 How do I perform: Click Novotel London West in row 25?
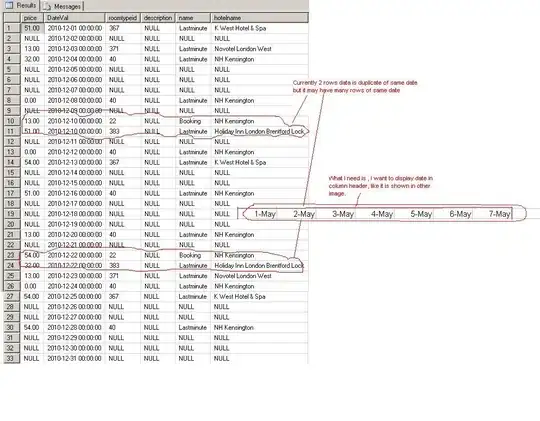[243, 276]
